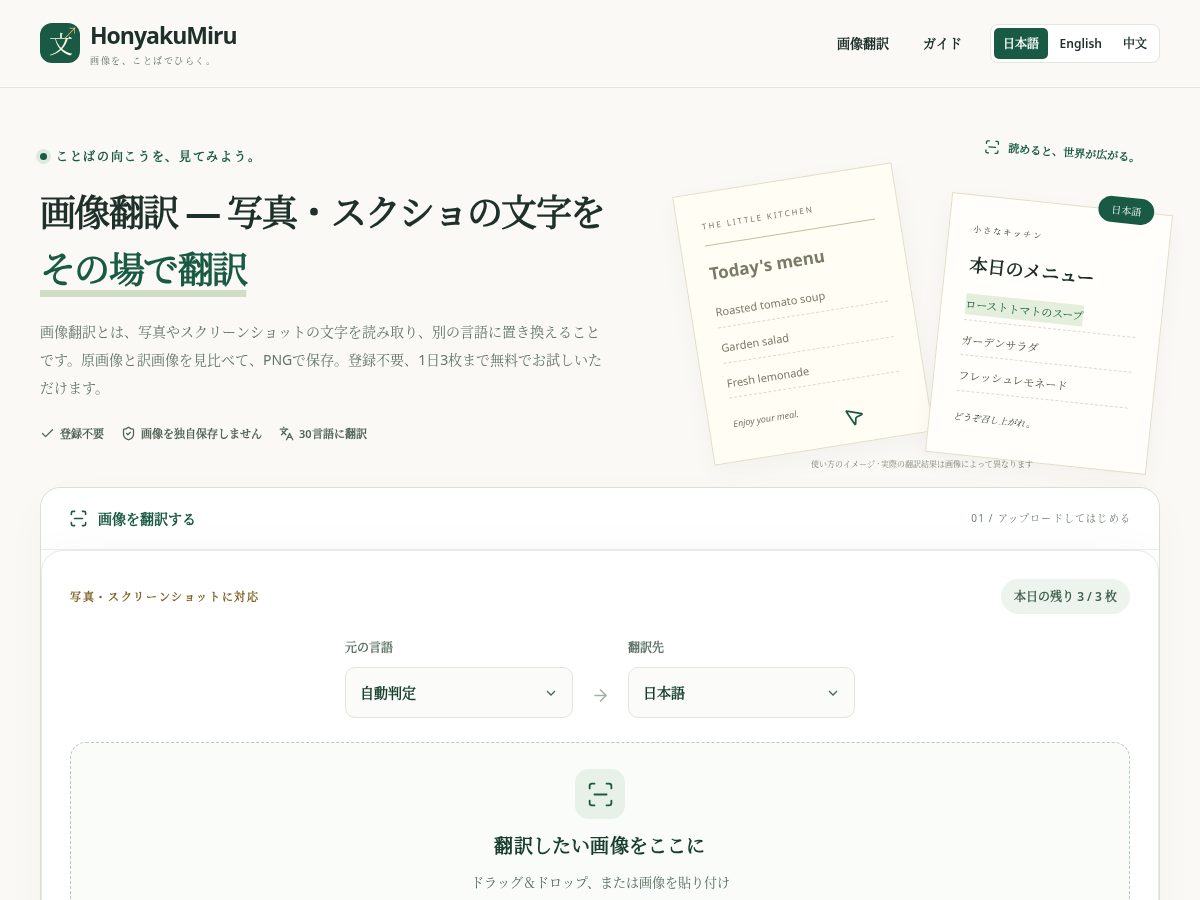Click the 本日の残り 3 / 3 枚 badge
Screen dimensions: 1200x900
point(1065,596)
